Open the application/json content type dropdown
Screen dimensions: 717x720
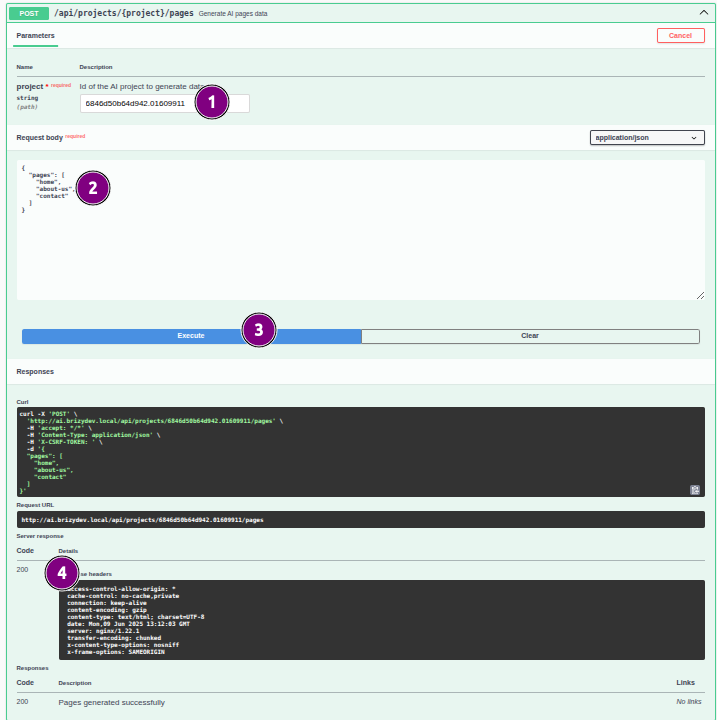[x=647, y=138]
